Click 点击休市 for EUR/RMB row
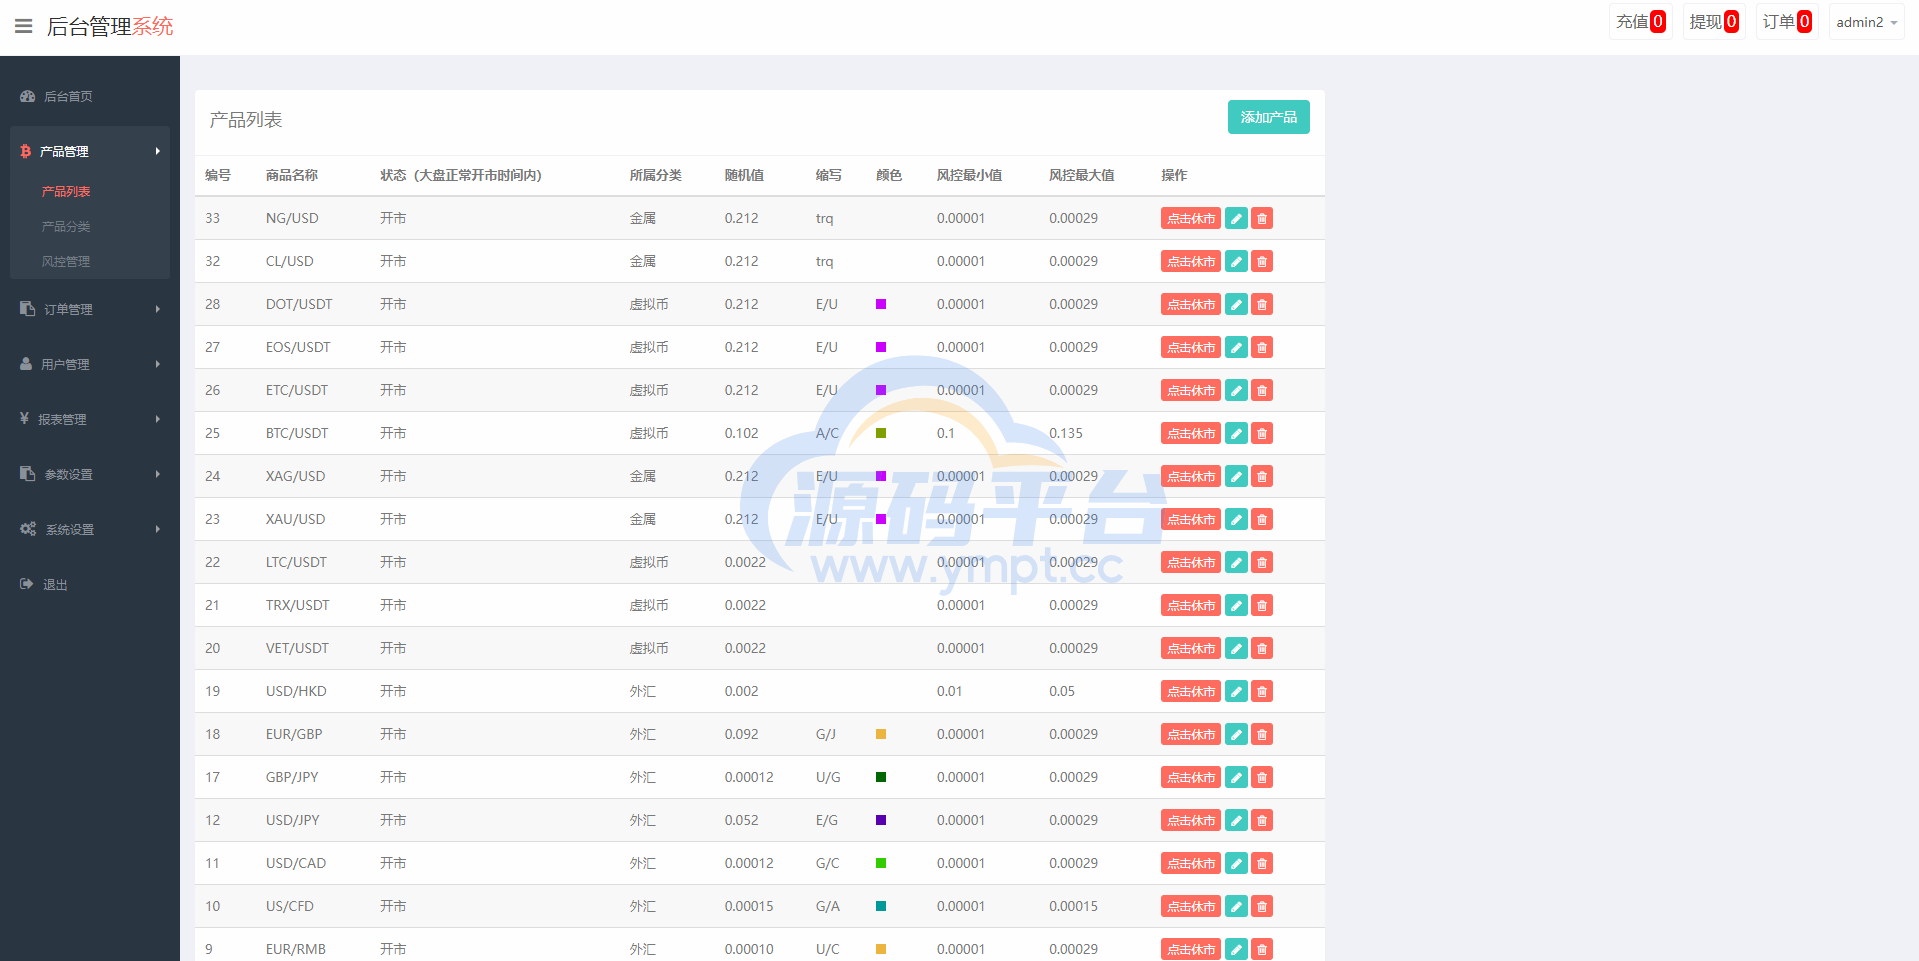Screen dimensions: 1919x961 click(x=1191, y=949)
